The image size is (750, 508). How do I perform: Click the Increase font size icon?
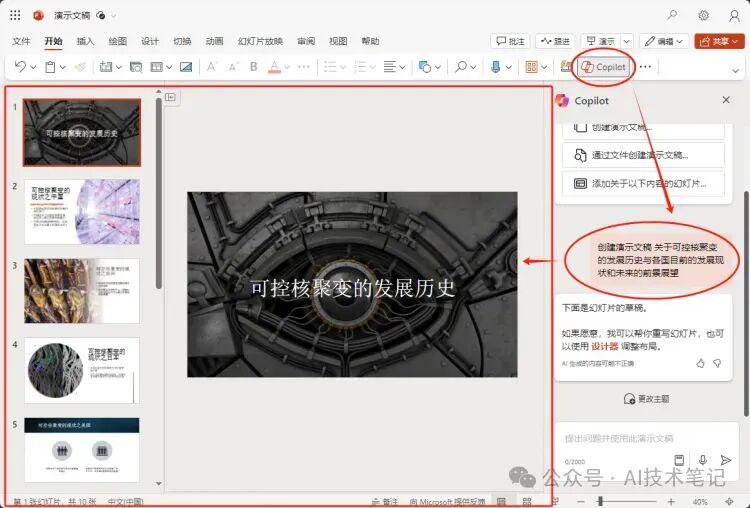211,67
